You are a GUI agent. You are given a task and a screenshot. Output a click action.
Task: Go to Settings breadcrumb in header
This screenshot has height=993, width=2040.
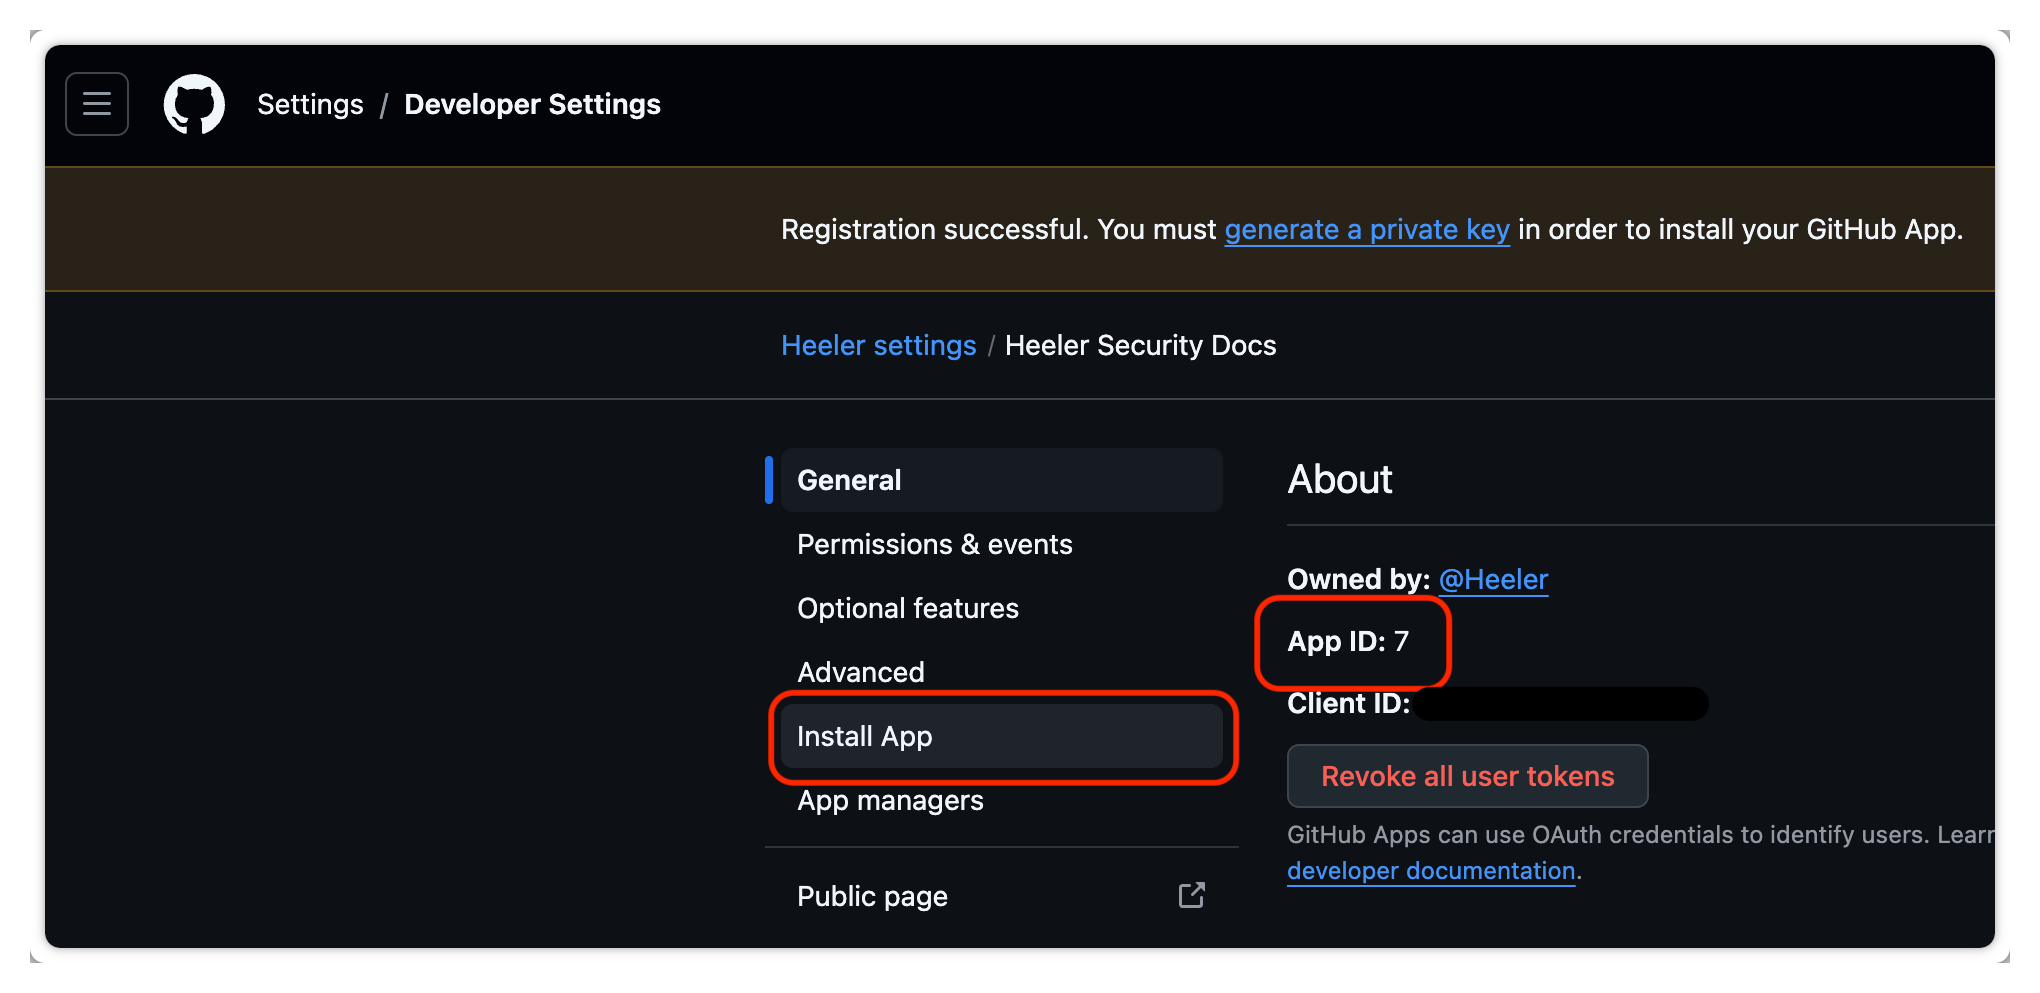point(310,104)
